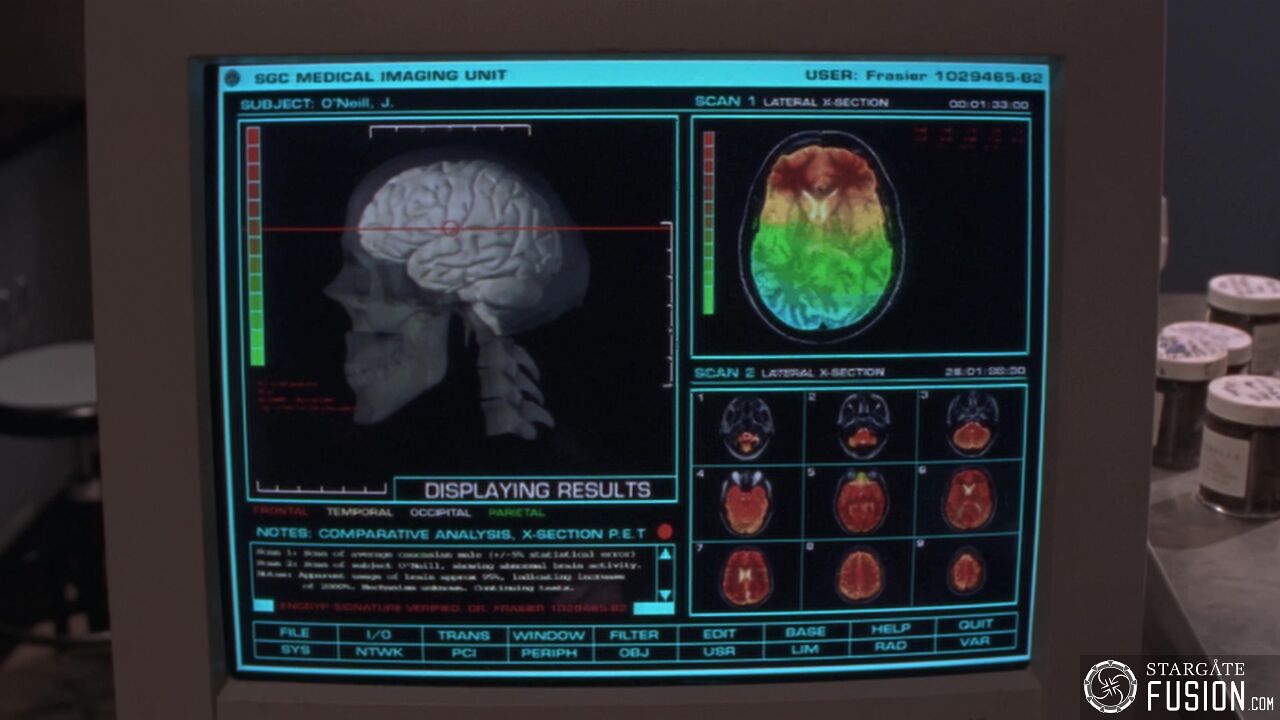Screen dimensions: 1280x720
Task: Open the WINDOW menu
Action: tap(549, 634)
